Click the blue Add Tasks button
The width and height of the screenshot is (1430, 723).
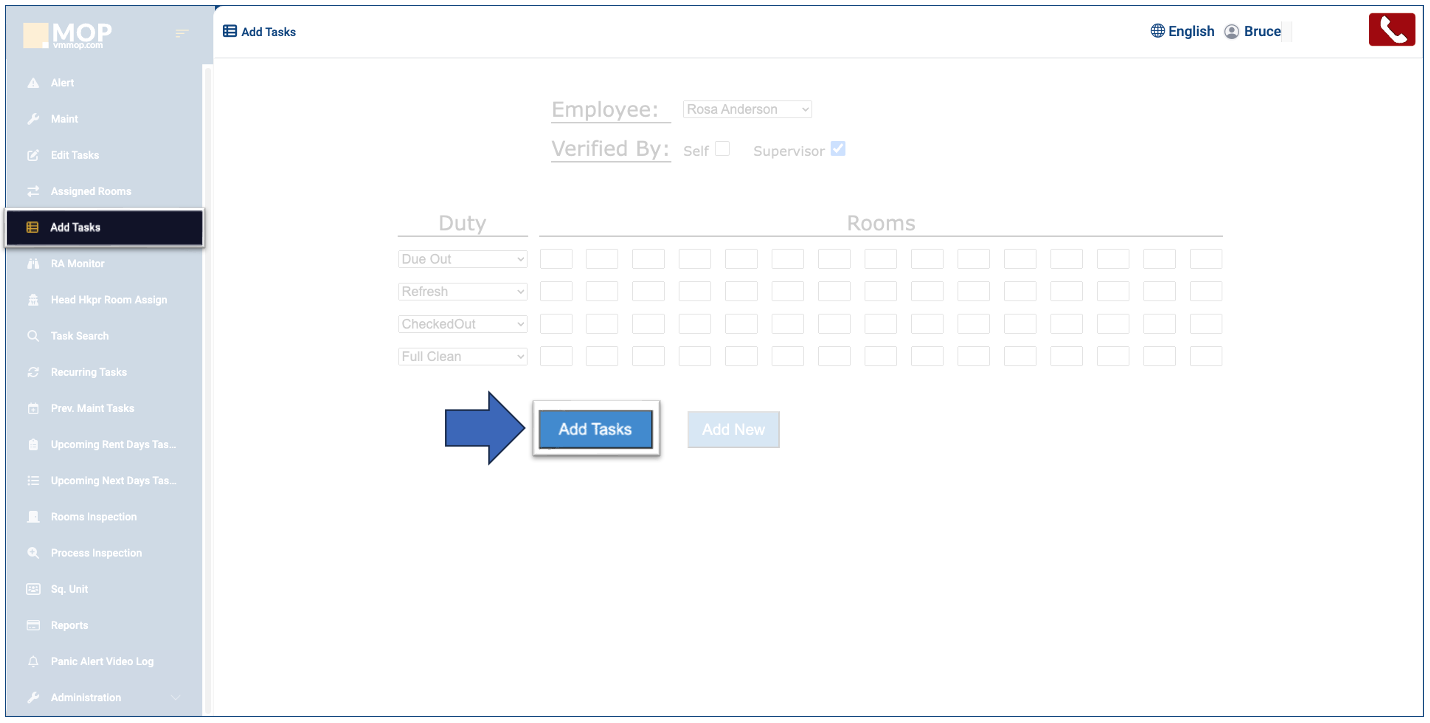click(x=595, y=429)
